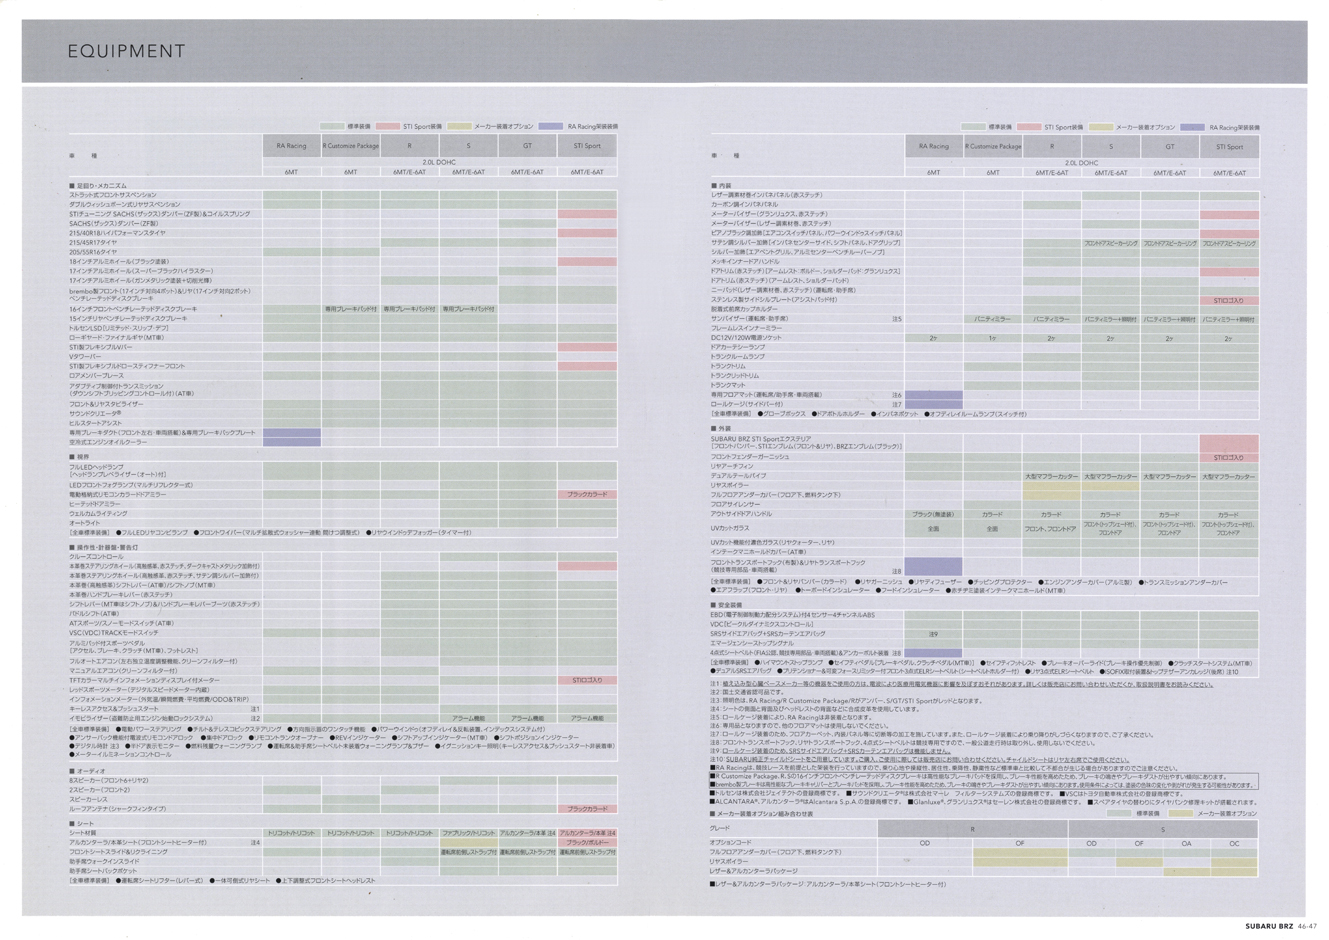Click the 空冷式エンジンオイルクーラー row label
This screenshot has width=1329, height=940.
[108, 443]
